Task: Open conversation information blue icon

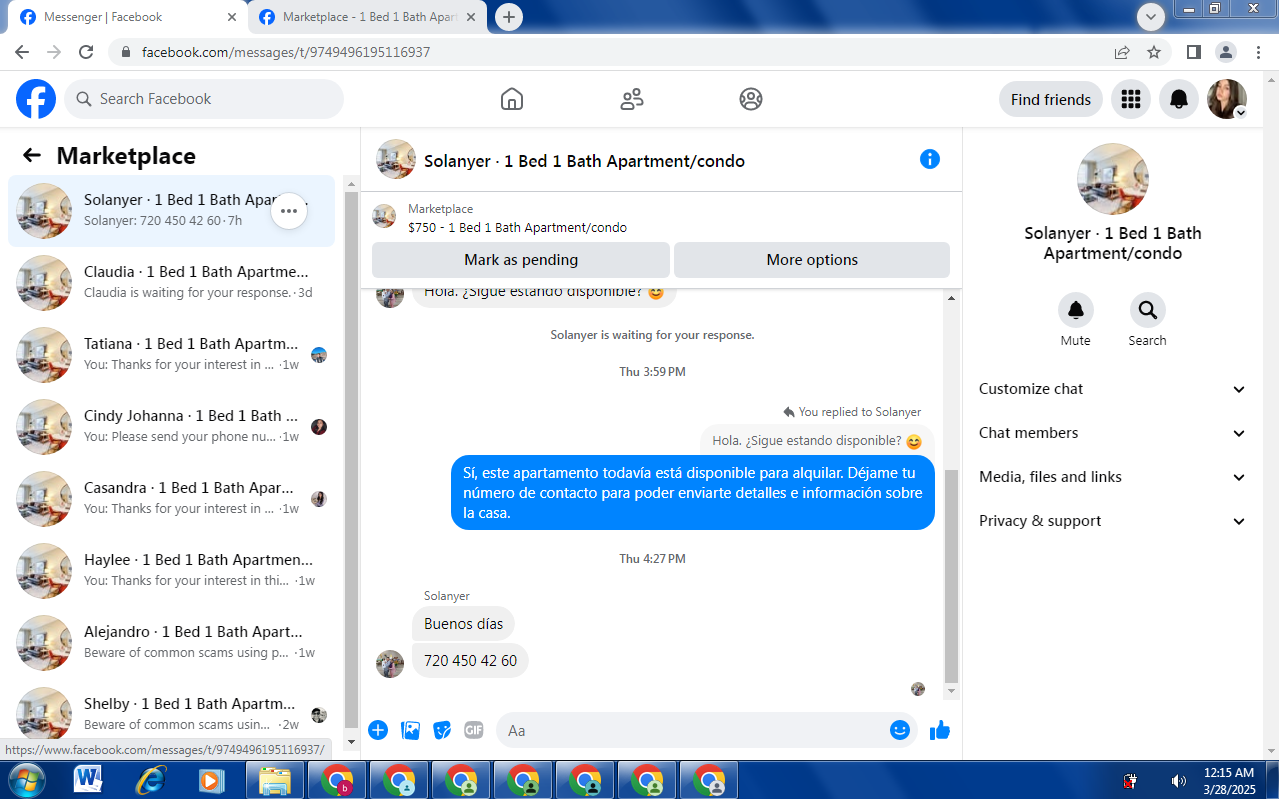Action: pos(930,159)
